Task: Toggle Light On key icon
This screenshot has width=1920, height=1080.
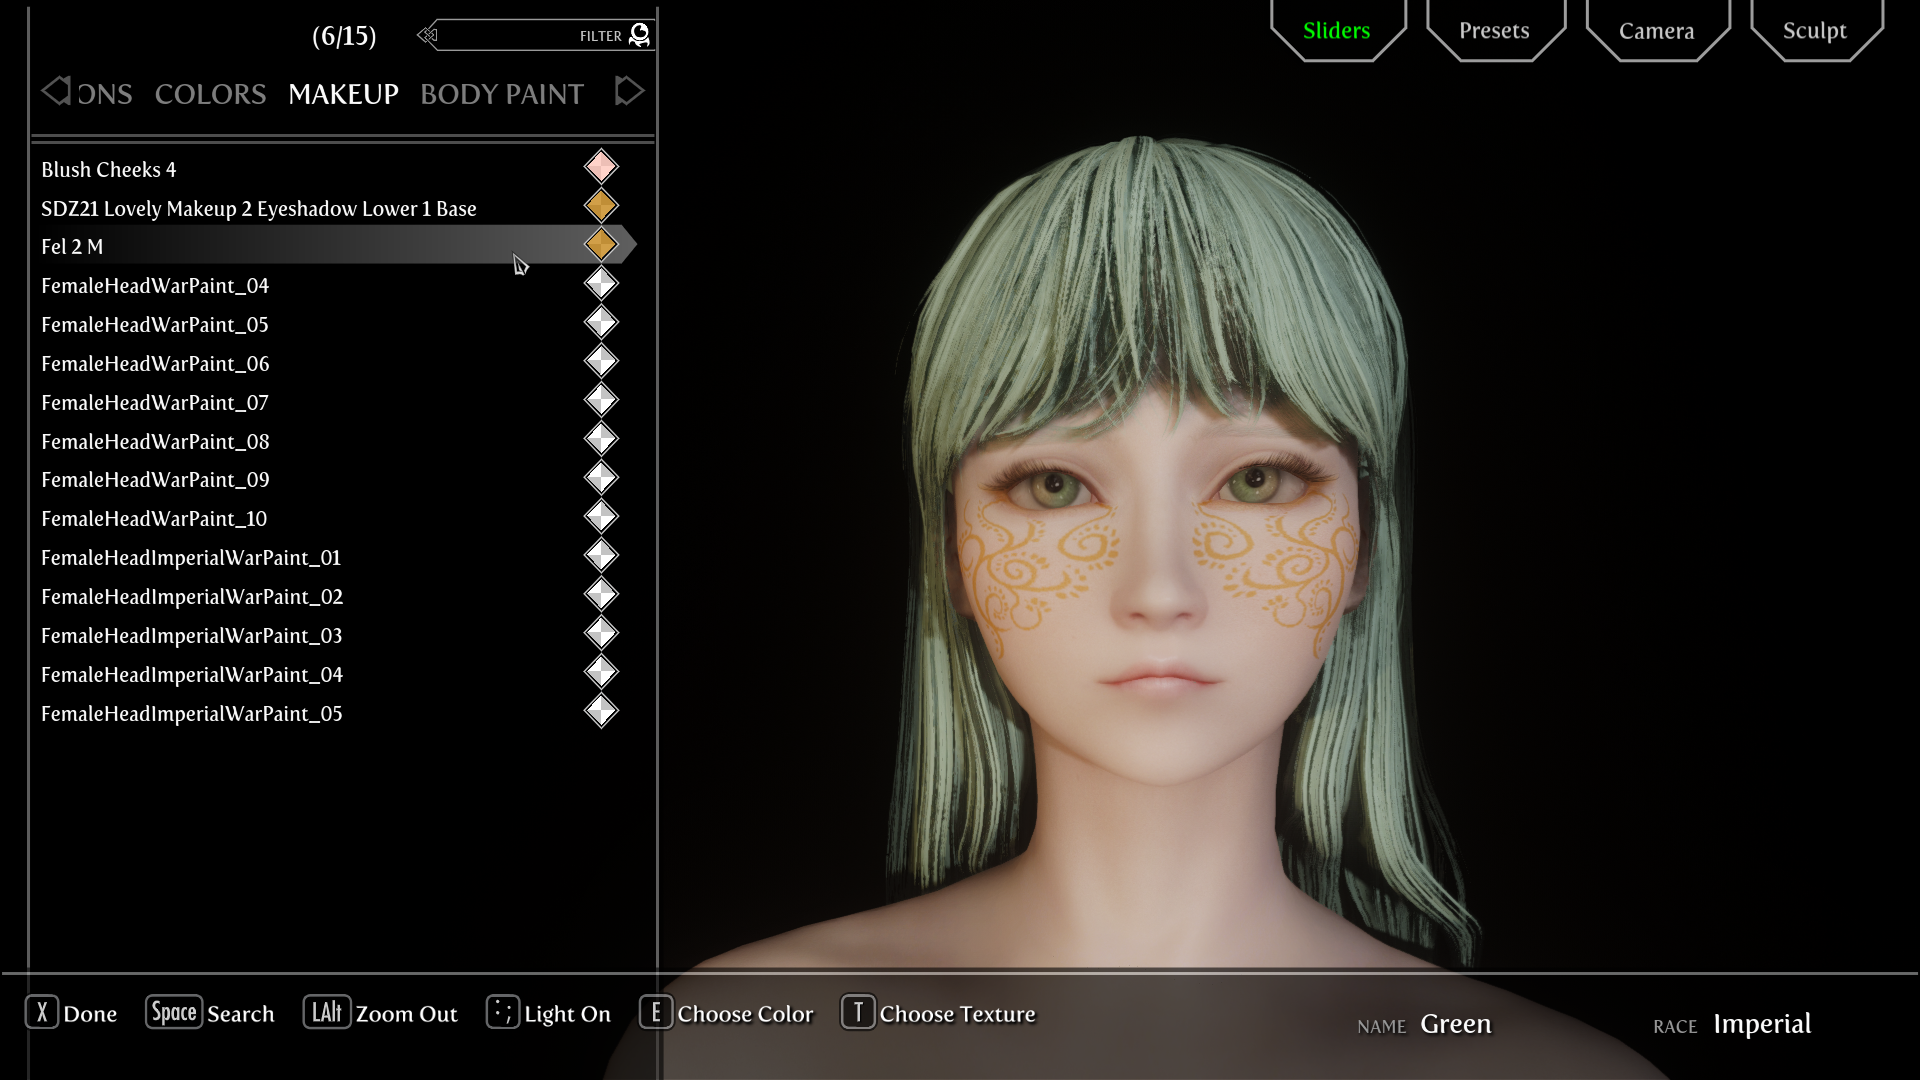Action: (502, 1013)
